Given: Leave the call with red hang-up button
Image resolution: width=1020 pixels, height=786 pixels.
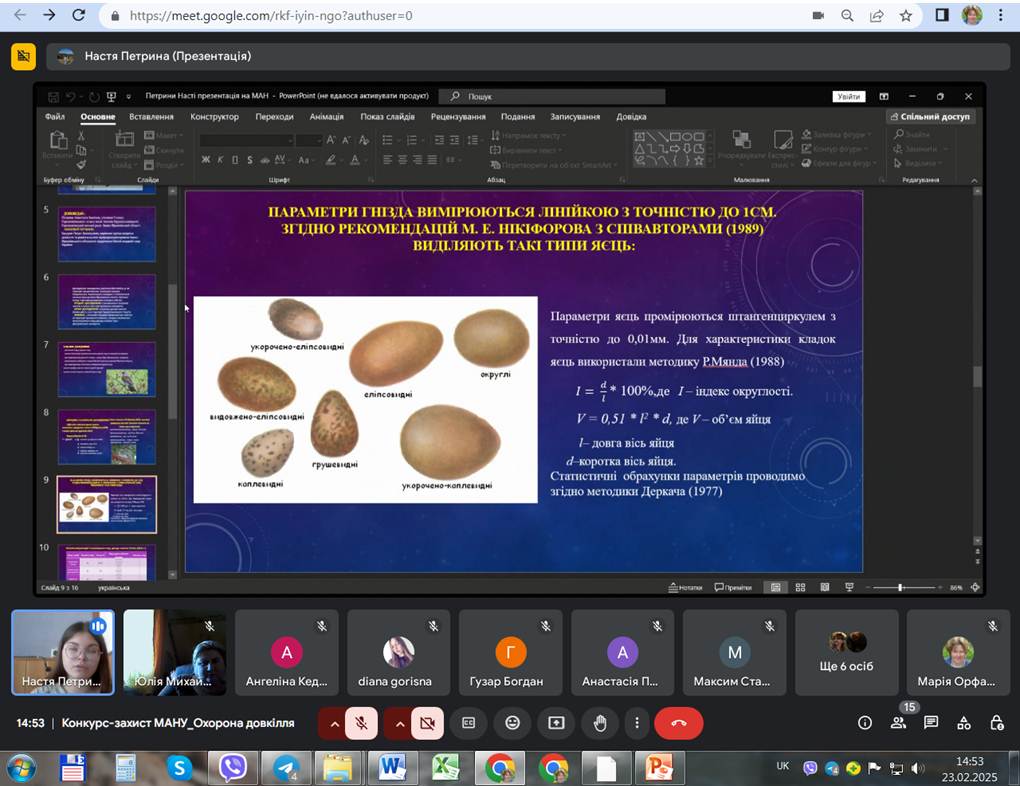Looking at the screenshot, I should [678, 723].
